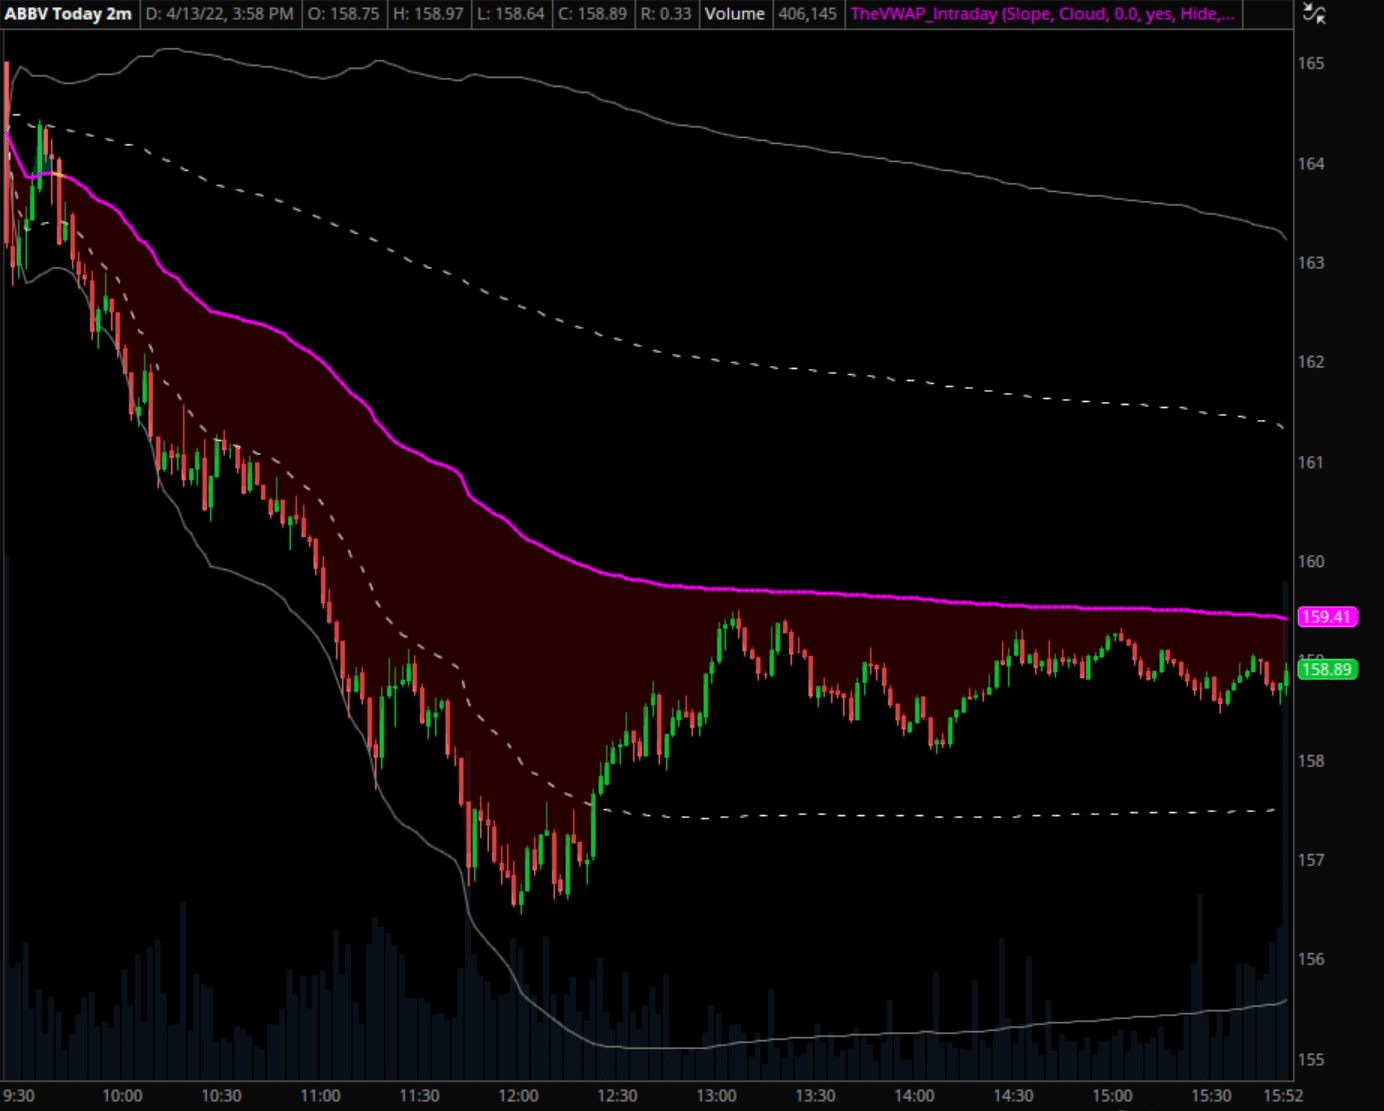This screenshot has height=1111, width=1384.
Task: Click the 10:00 time axis label
Action: [122, 1096]
